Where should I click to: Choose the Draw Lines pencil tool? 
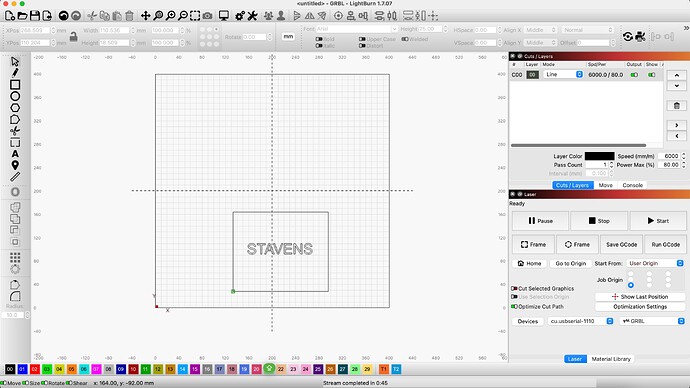click(x=15, y=73)
